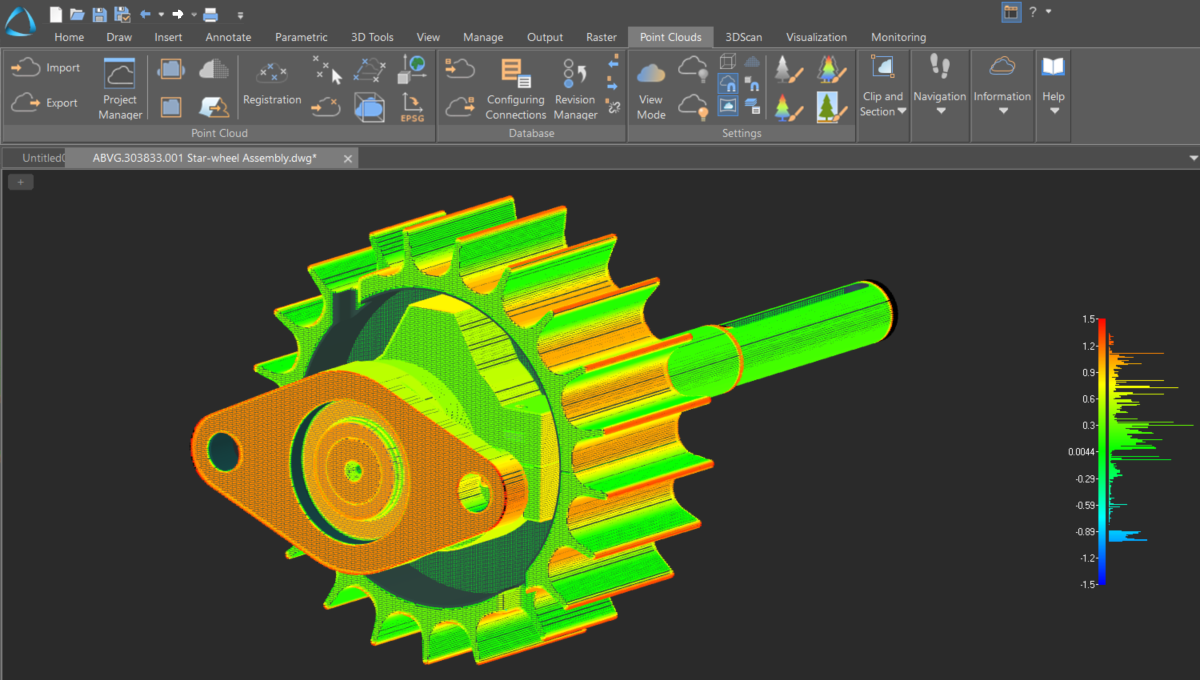Open the Visualization ribbon tab
Viewport: 1200px width, 680px height.
816,37
